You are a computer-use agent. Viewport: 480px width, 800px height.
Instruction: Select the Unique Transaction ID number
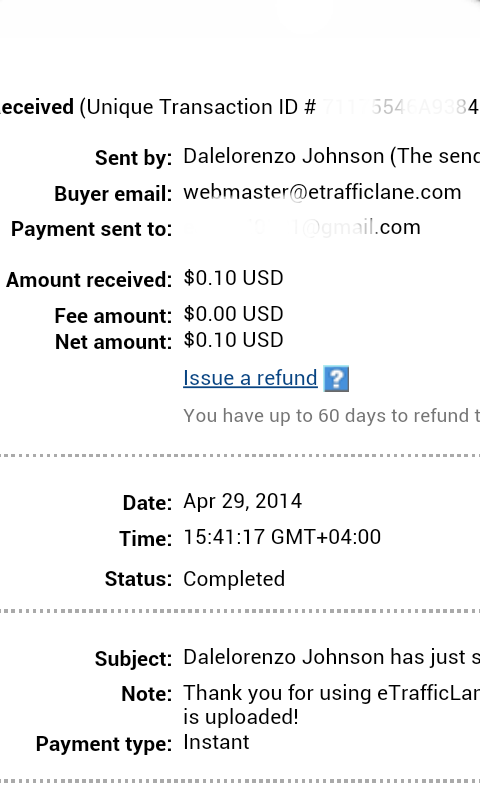pyautogui.click(x=400, y=107)
